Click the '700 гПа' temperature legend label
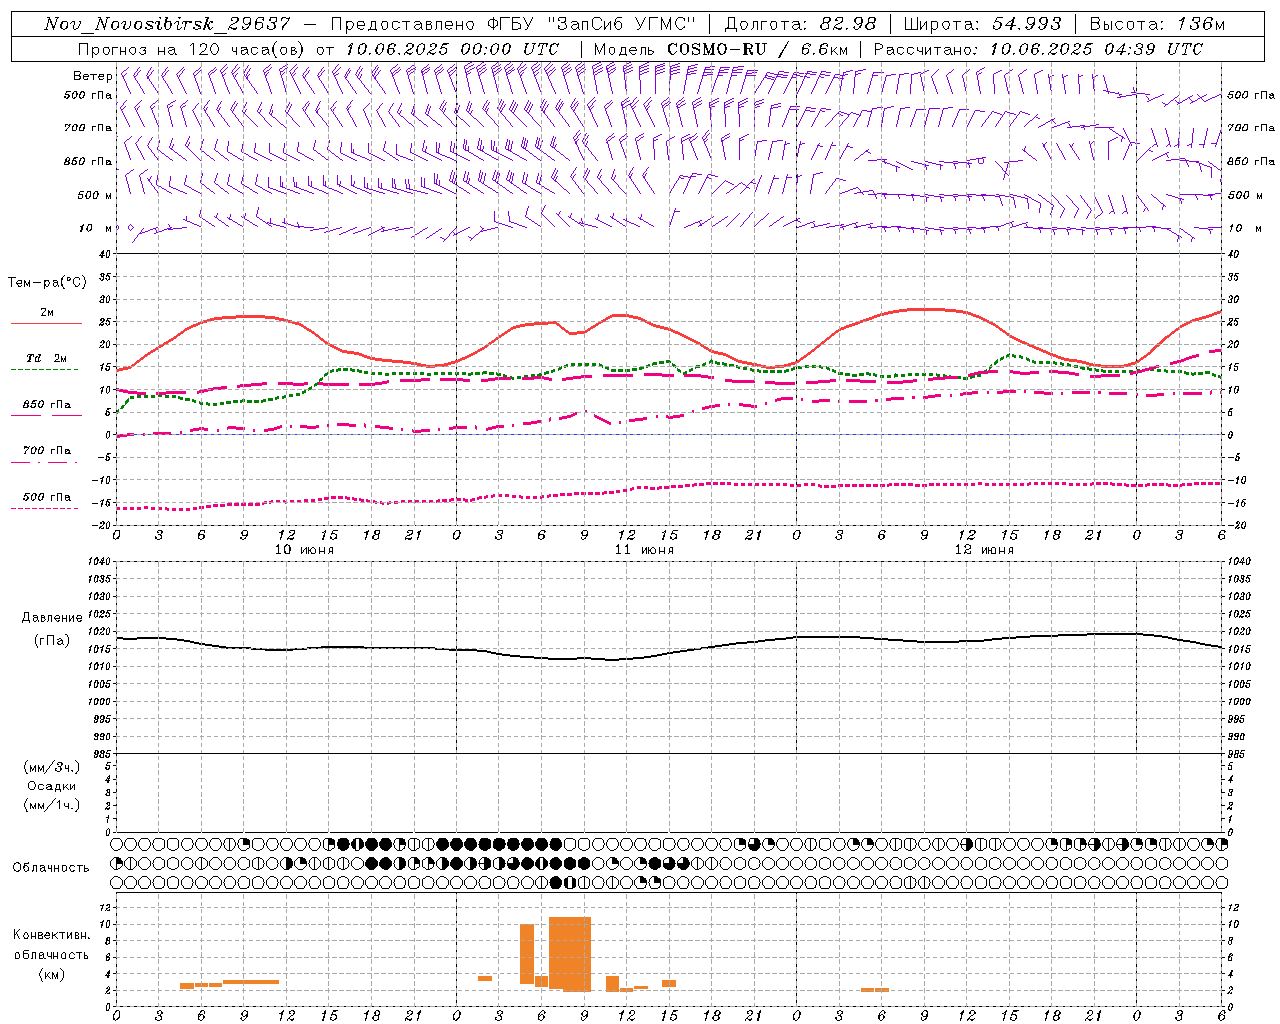 [47, 451]
